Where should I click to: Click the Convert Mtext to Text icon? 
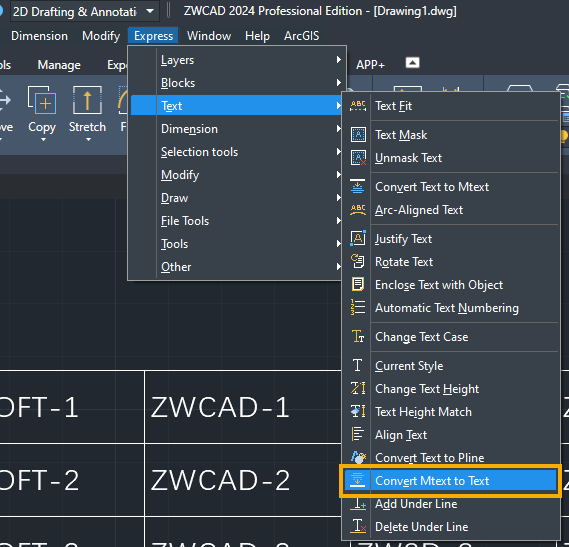pos(357,480)
